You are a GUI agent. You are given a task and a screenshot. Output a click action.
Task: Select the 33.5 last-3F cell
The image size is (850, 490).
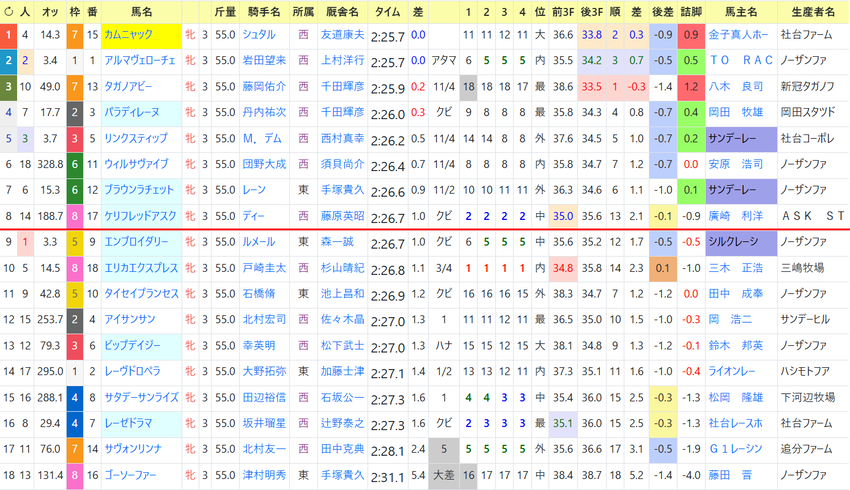coord(591,86)
